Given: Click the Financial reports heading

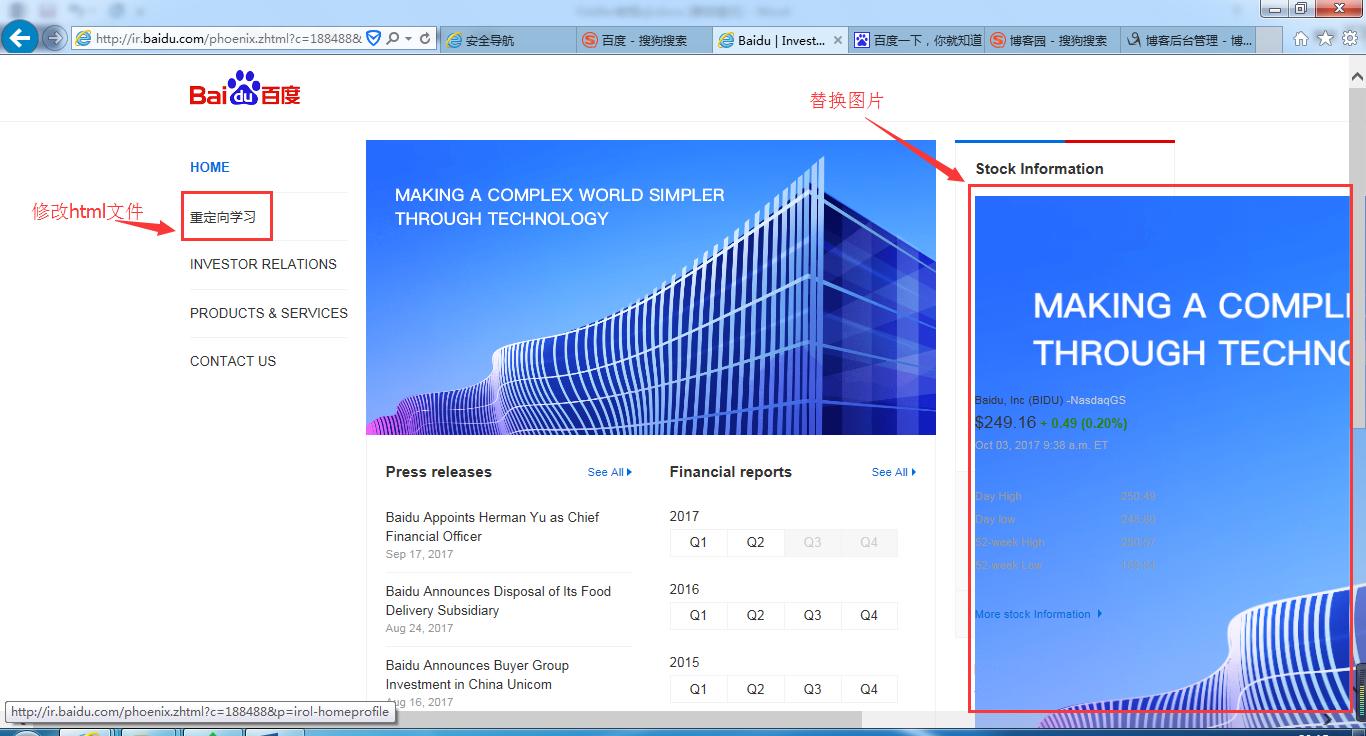Looking at the screenshot, I should (731, 472).
